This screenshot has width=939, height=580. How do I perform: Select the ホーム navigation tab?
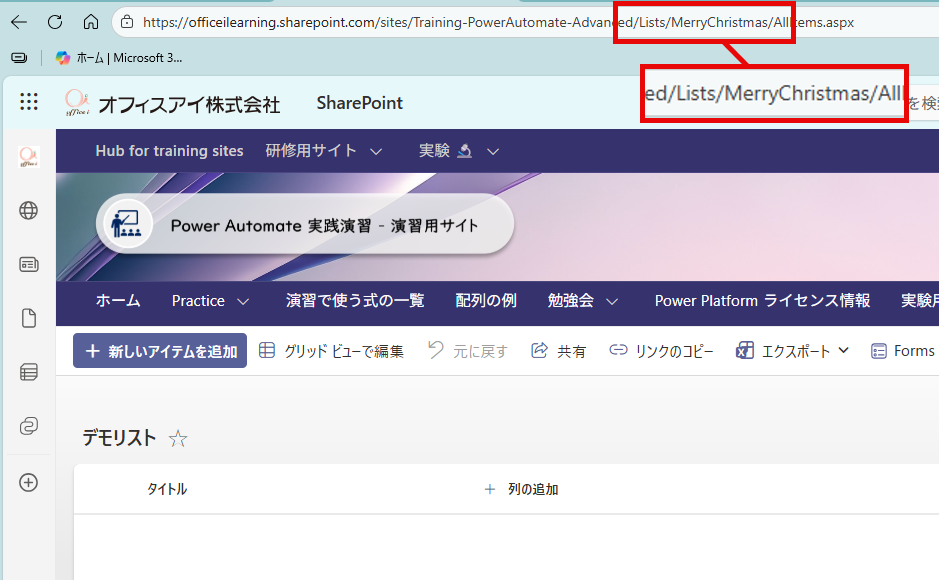[x=118, y=300]
